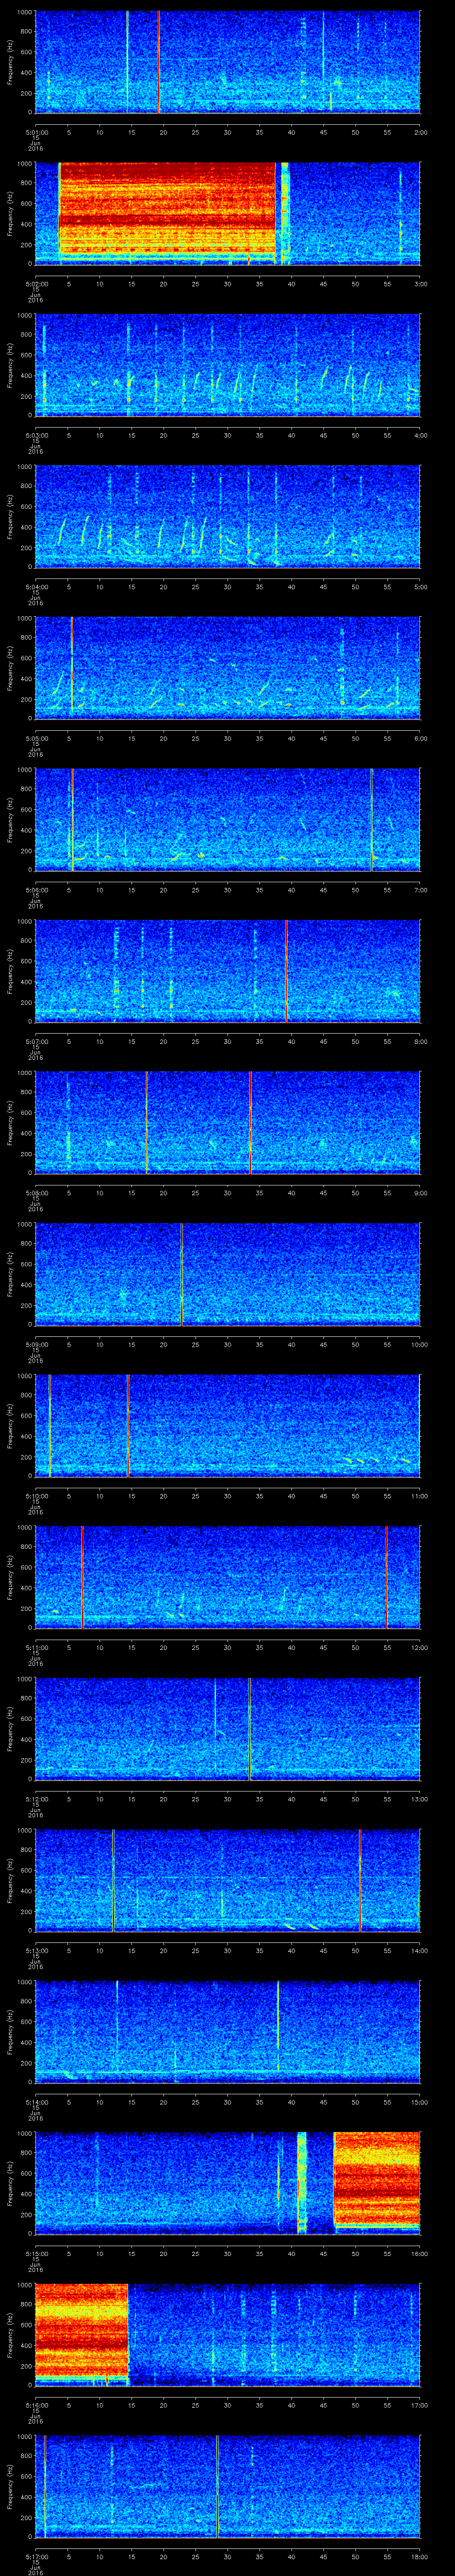This screenshot has height=2576, width=455.
Task: Open the spectrogram panel starting at 5:03:00
Action: pos(227,365)
